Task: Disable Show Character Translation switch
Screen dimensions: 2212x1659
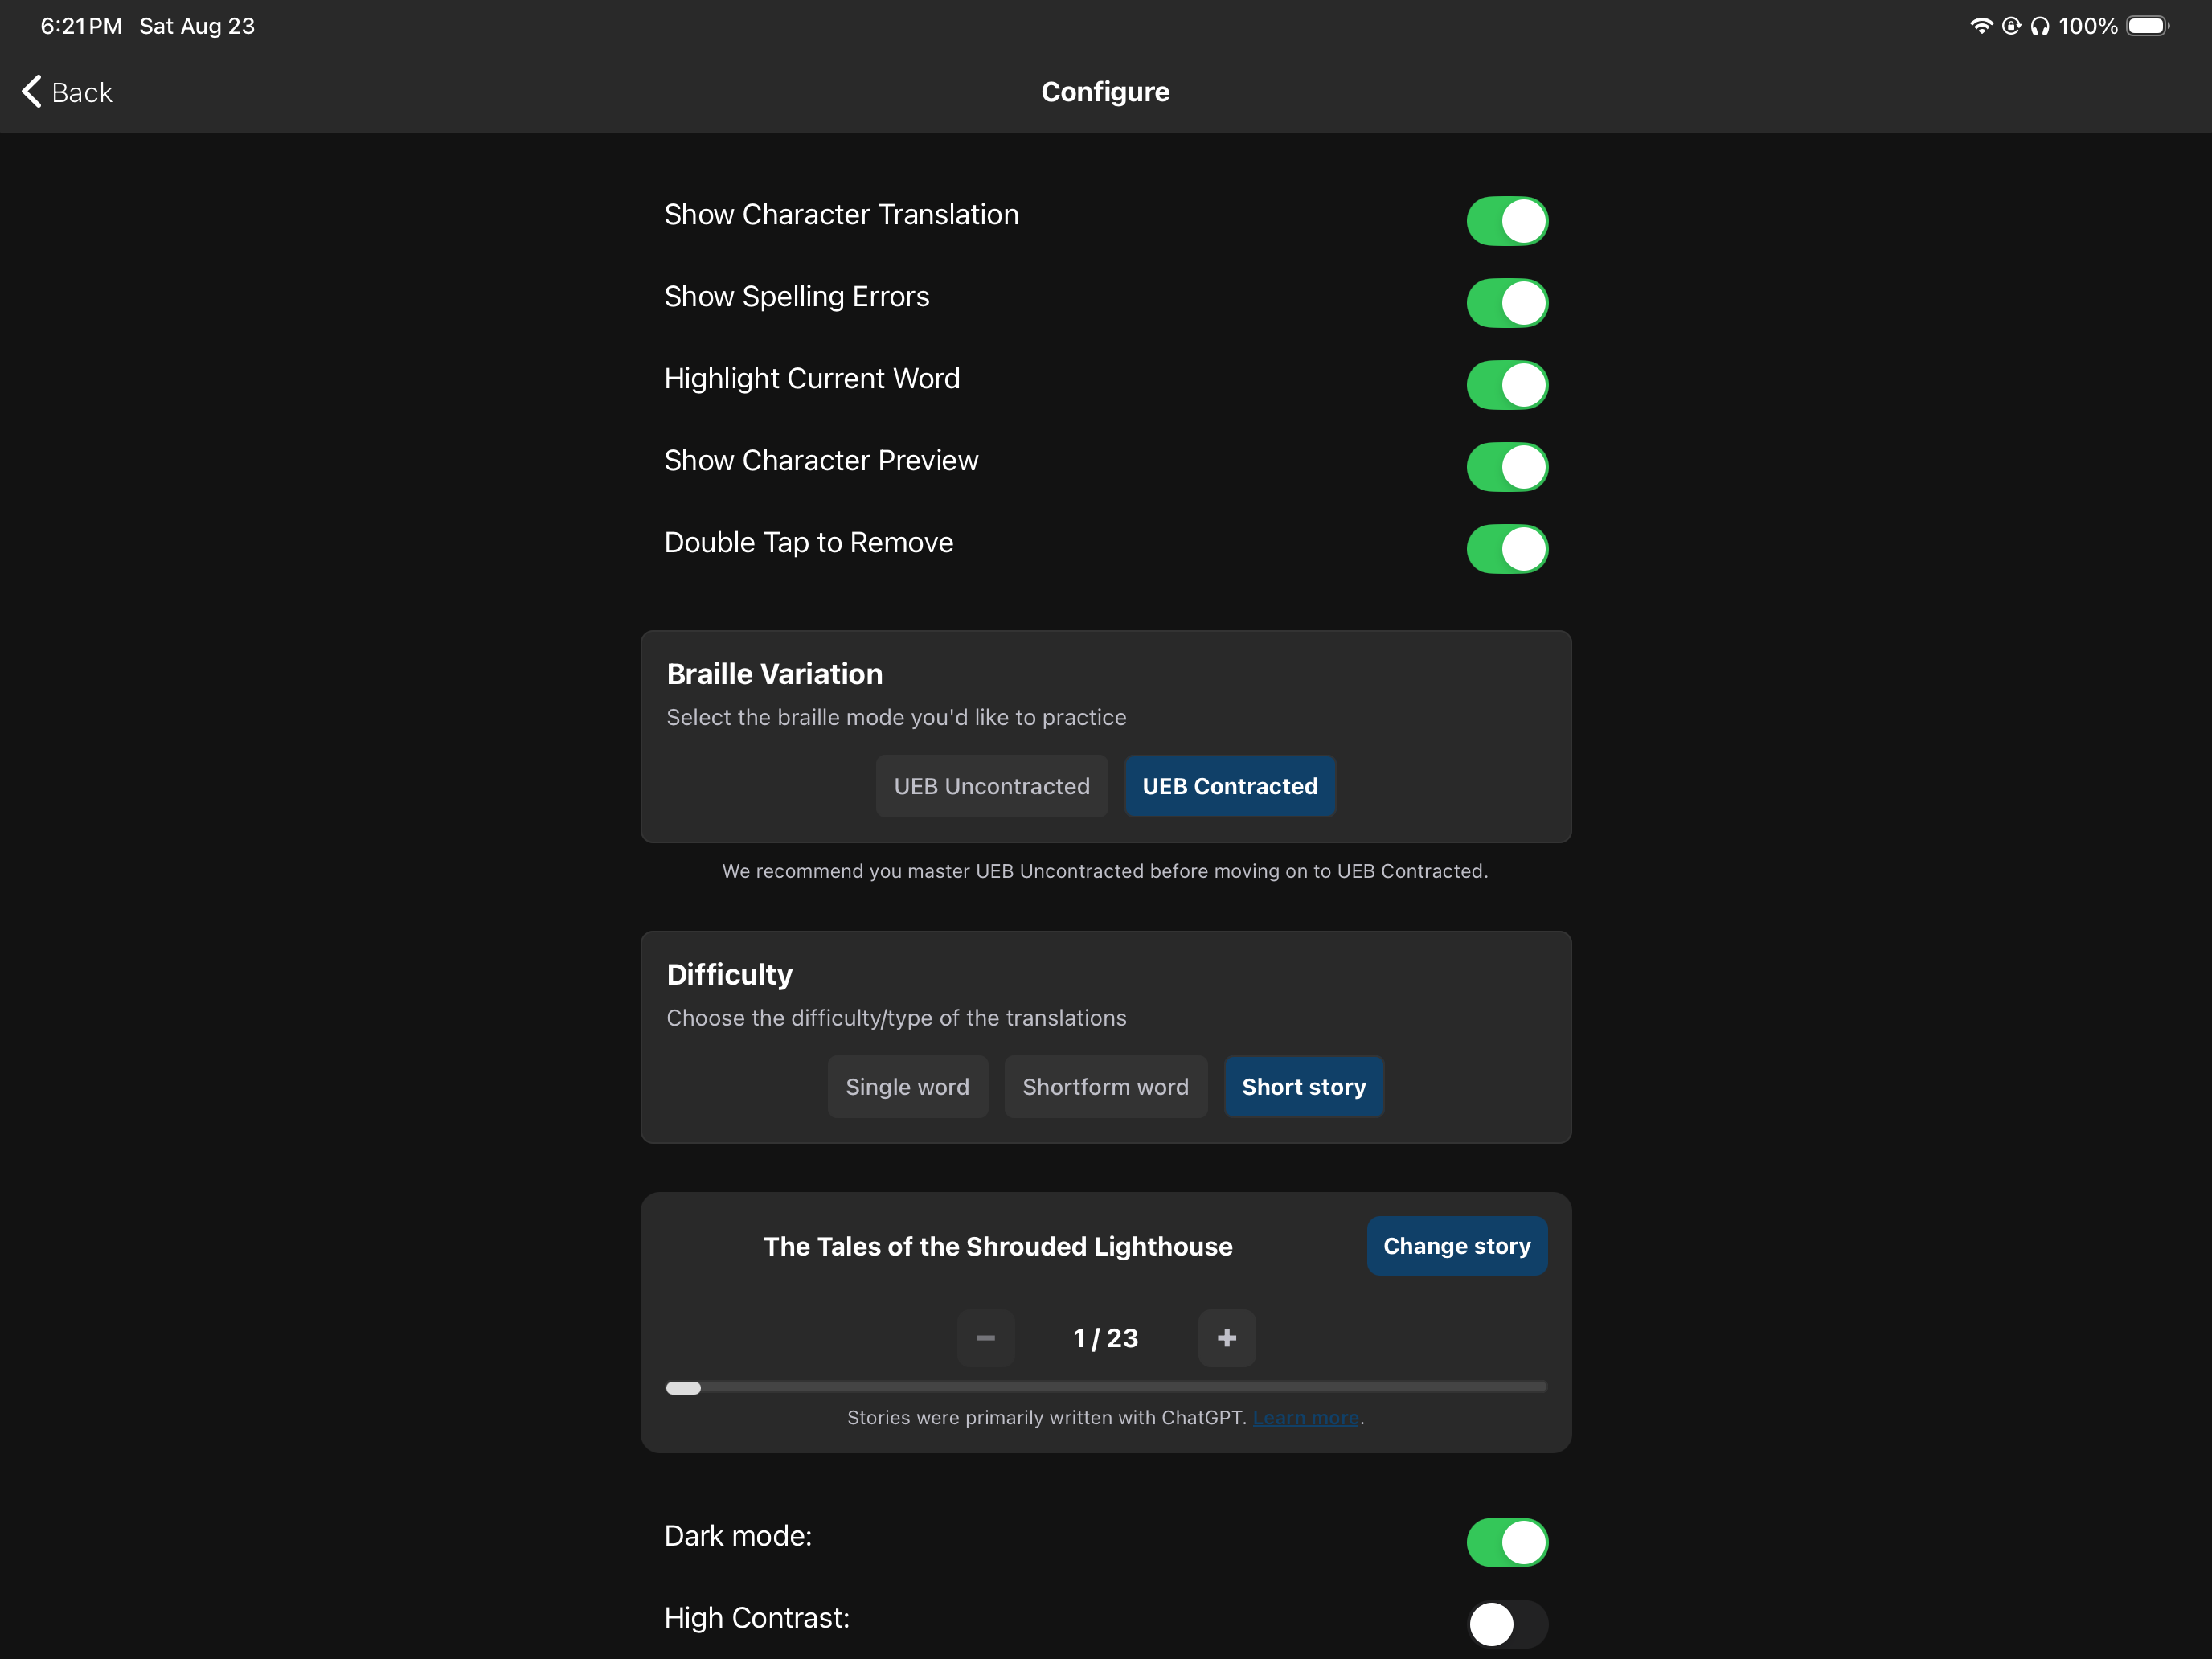Action: (1507, 221)
